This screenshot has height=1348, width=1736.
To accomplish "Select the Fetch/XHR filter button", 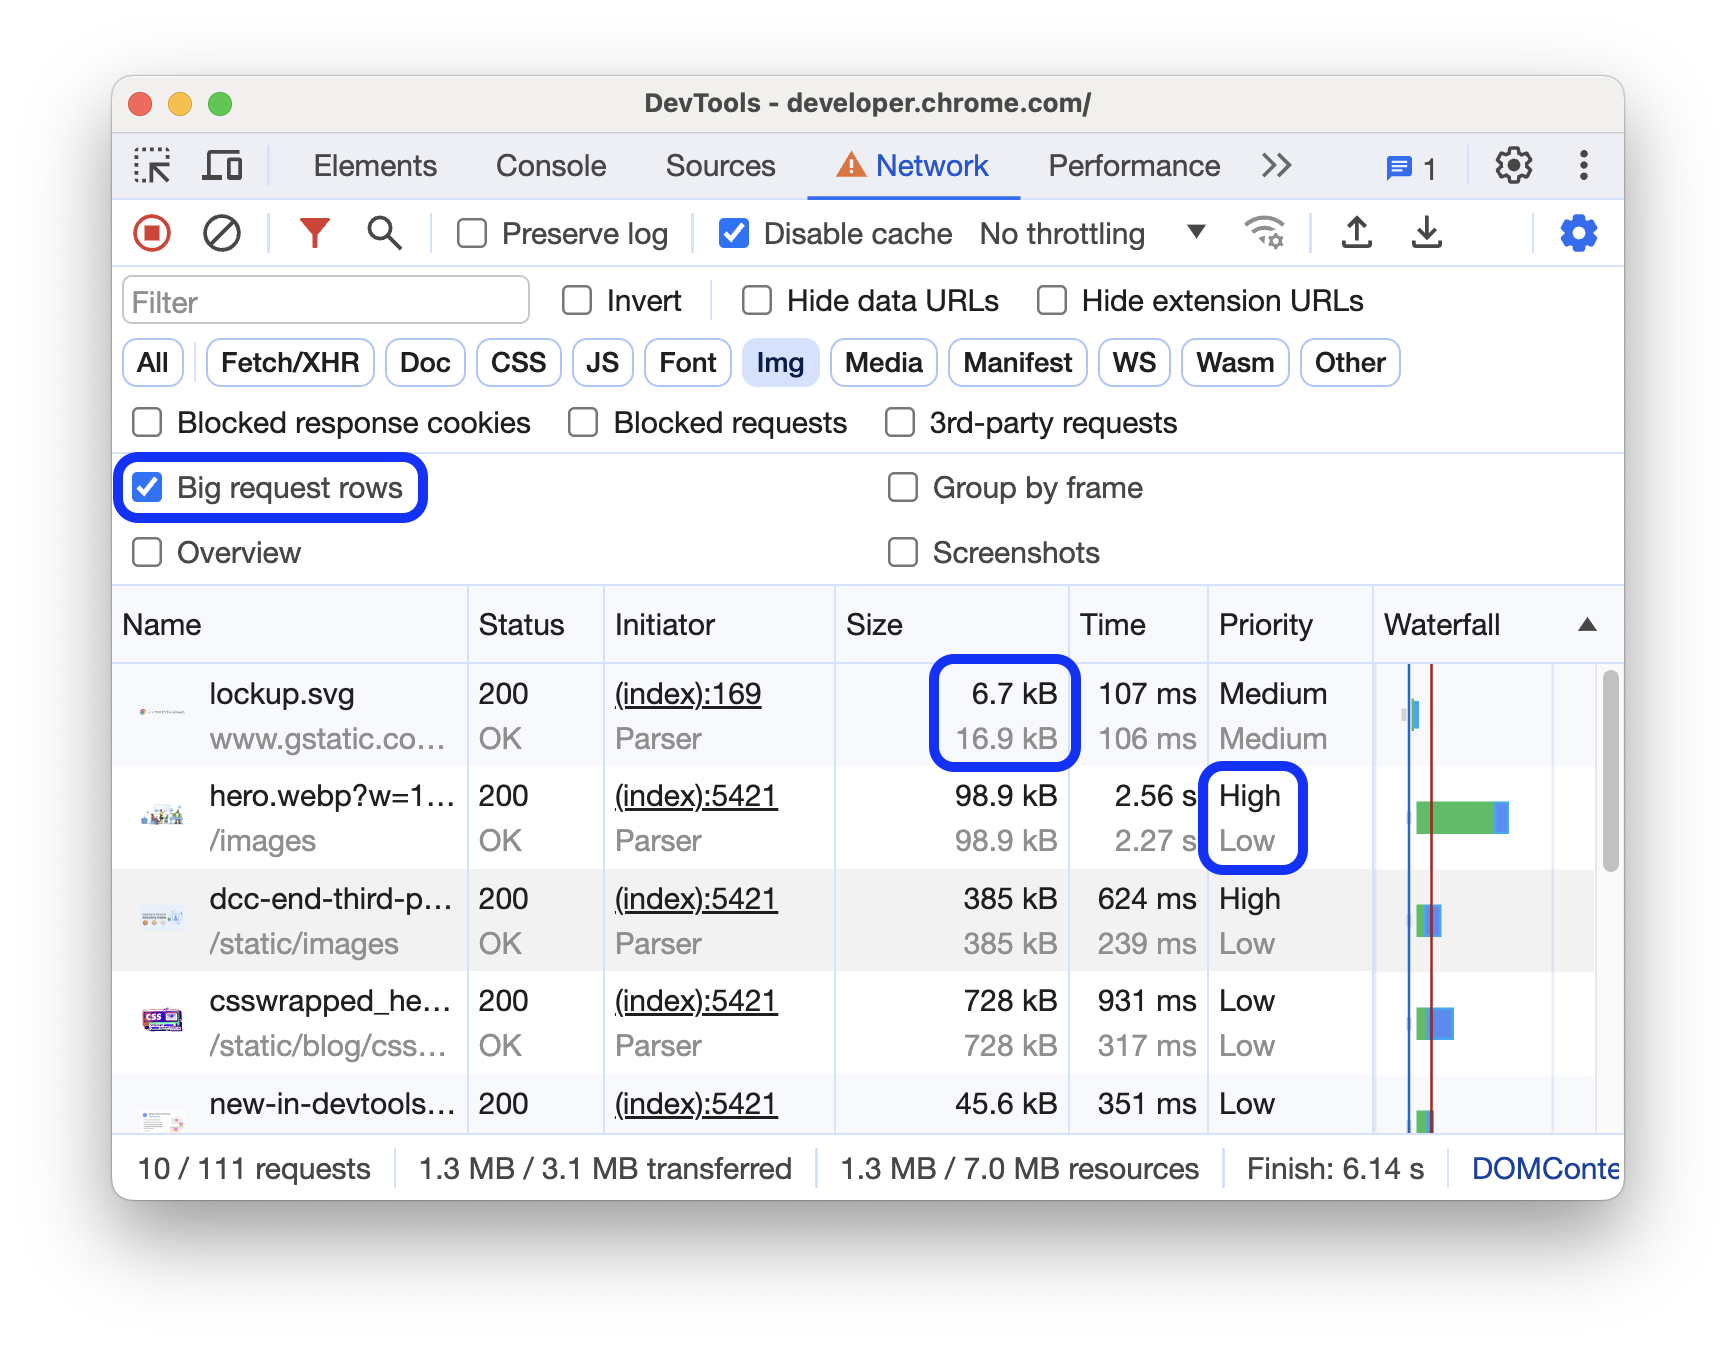I will tap(289, 363).
